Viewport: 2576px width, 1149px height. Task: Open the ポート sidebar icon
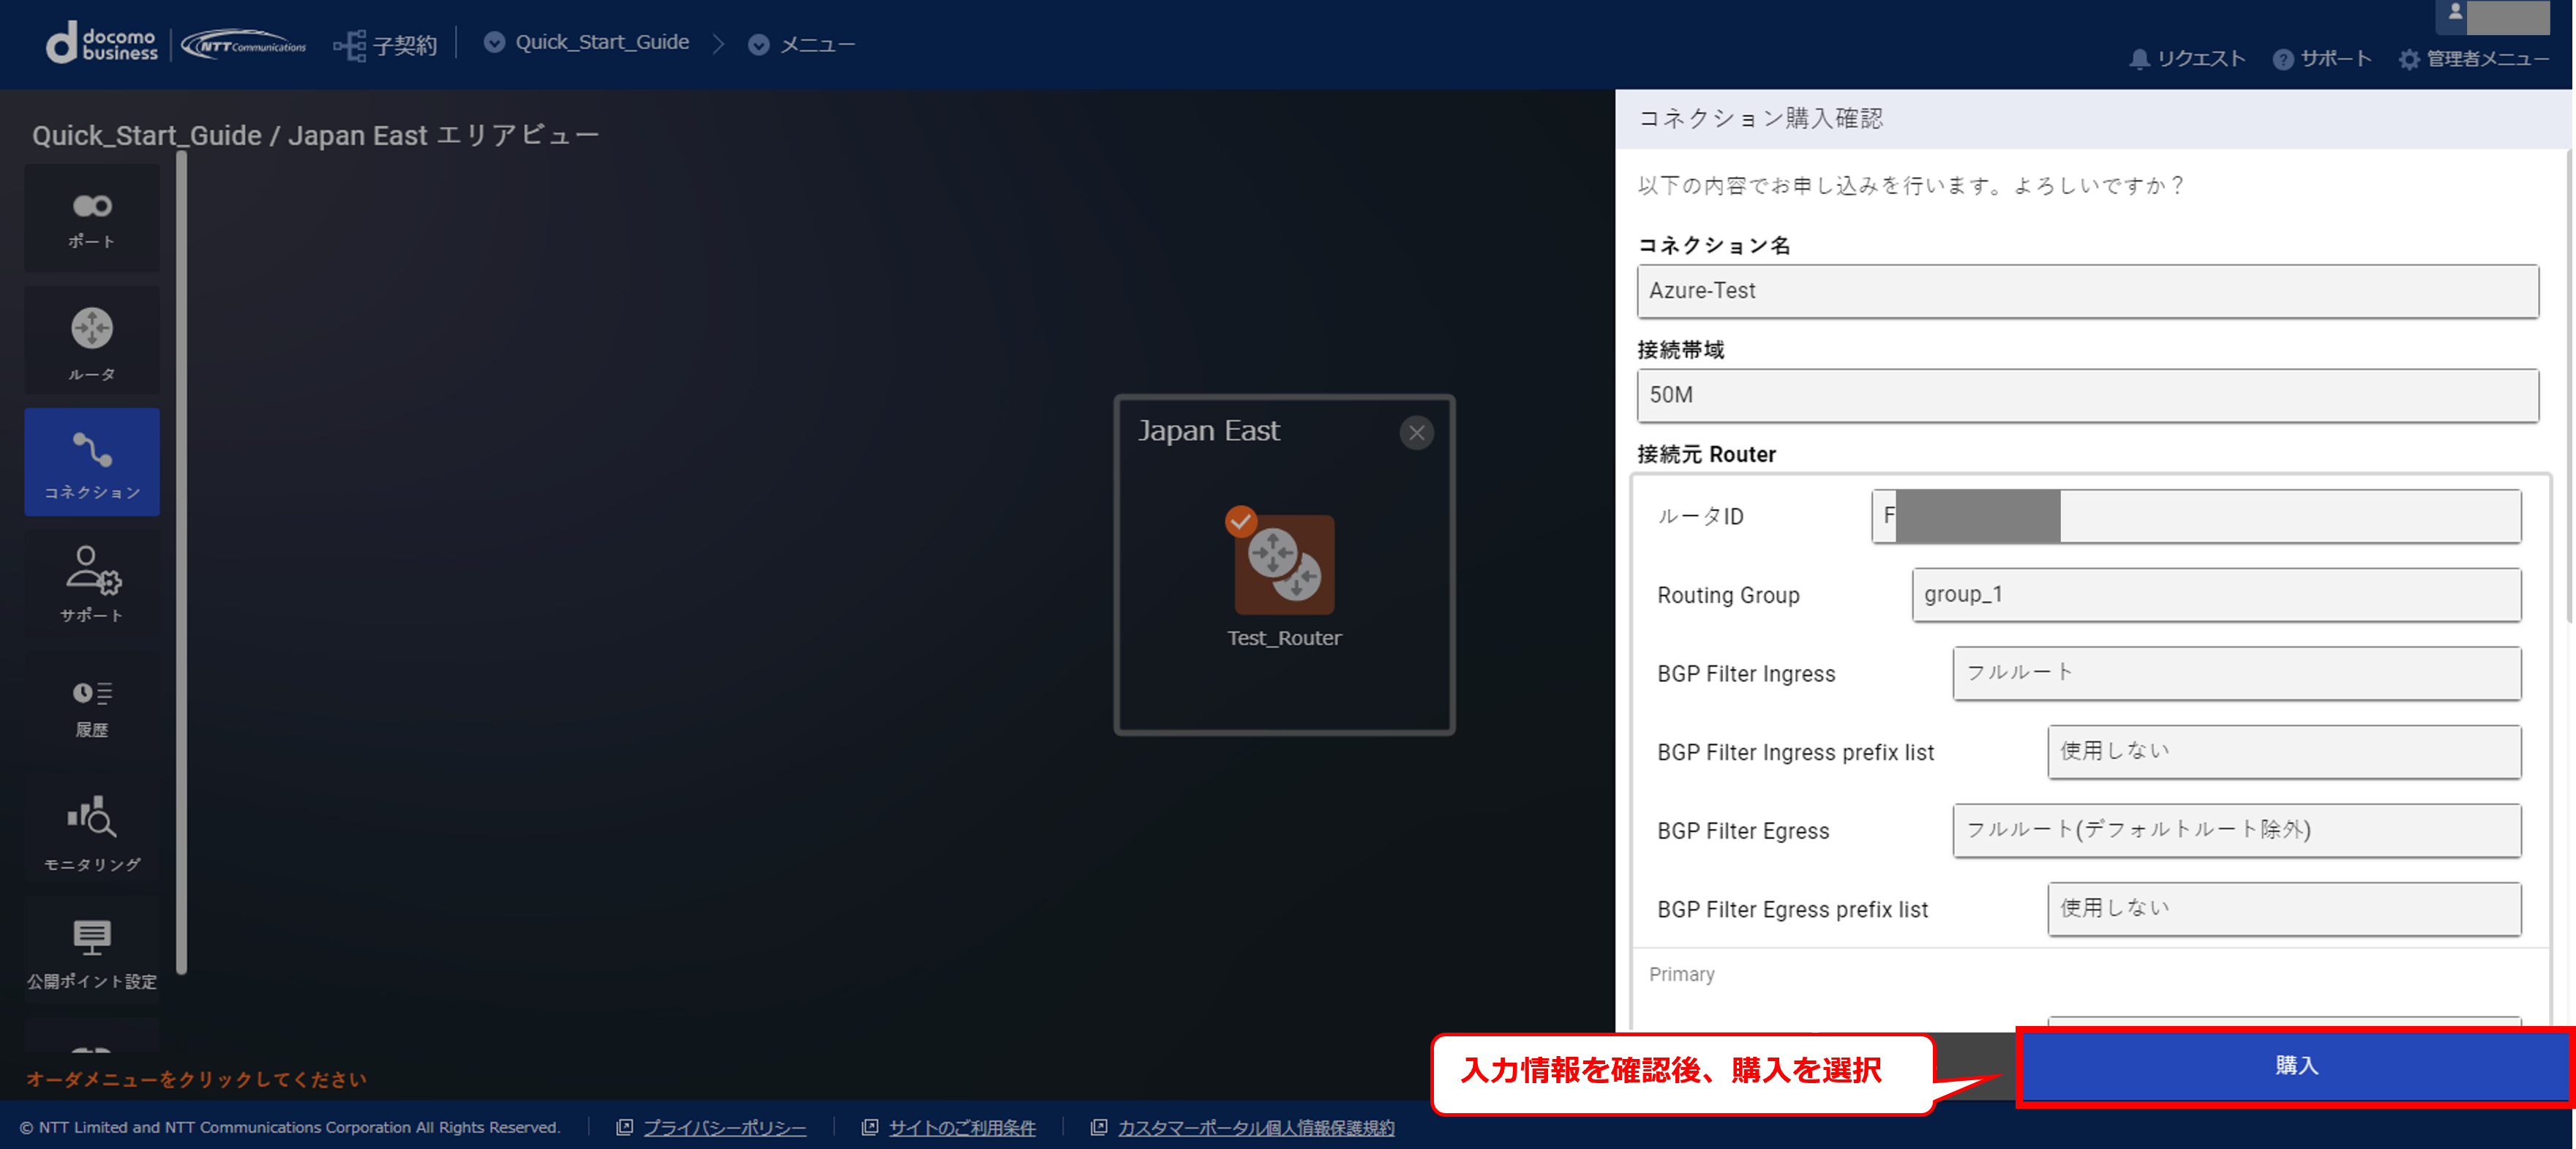[x=92, y=219]
